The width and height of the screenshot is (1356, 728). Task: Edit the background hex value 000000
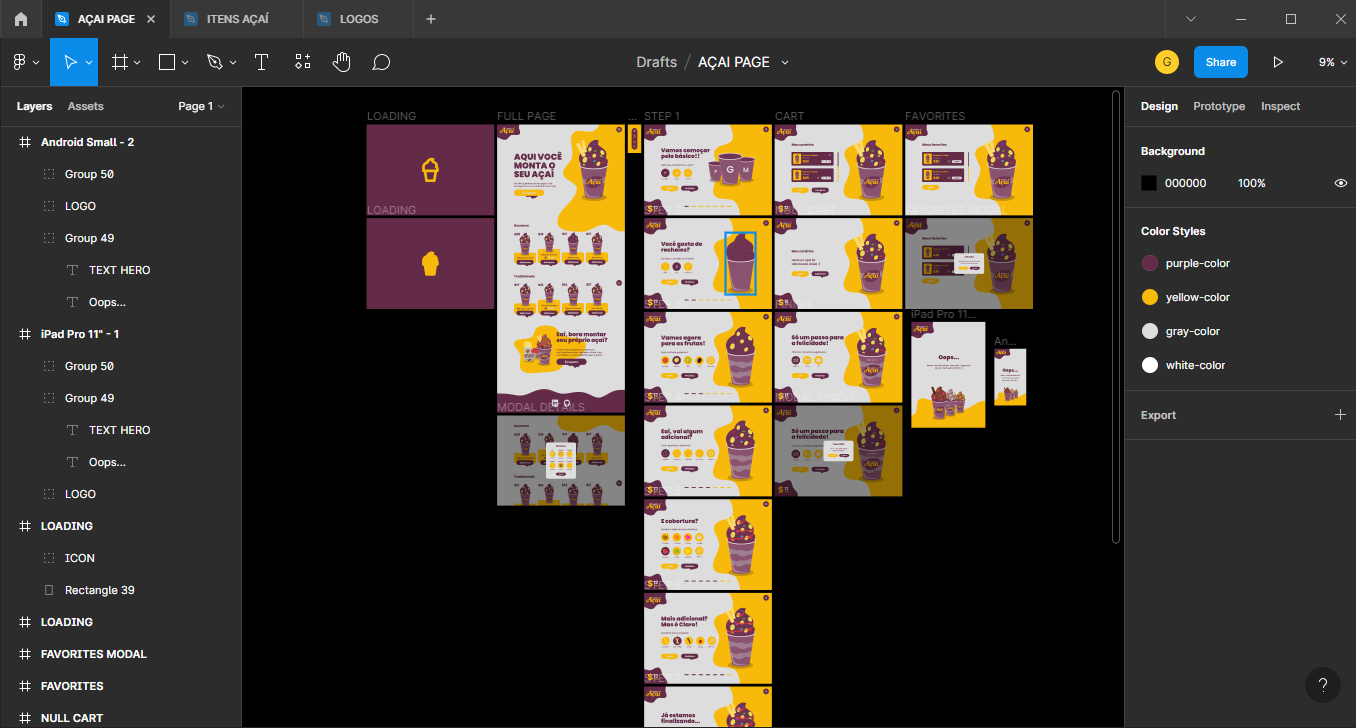[1186, 183]
